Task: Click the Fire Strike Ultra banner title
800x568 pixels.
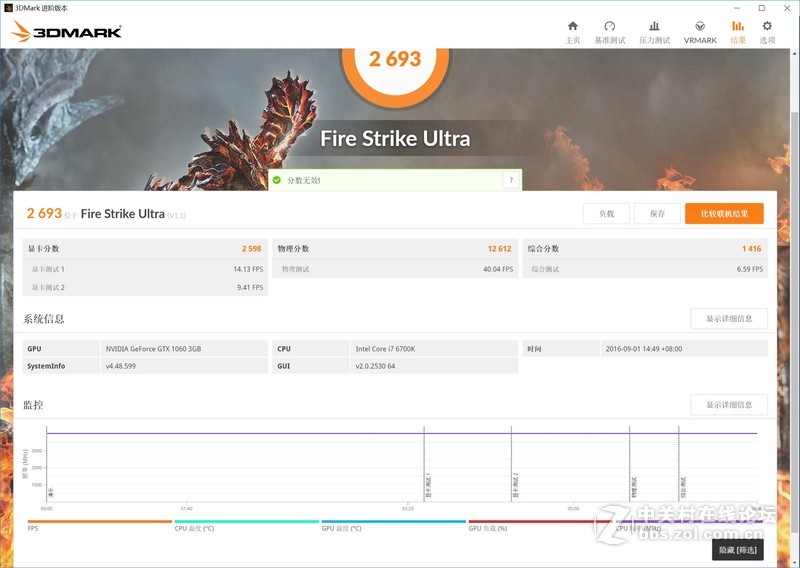Action: 395,138
